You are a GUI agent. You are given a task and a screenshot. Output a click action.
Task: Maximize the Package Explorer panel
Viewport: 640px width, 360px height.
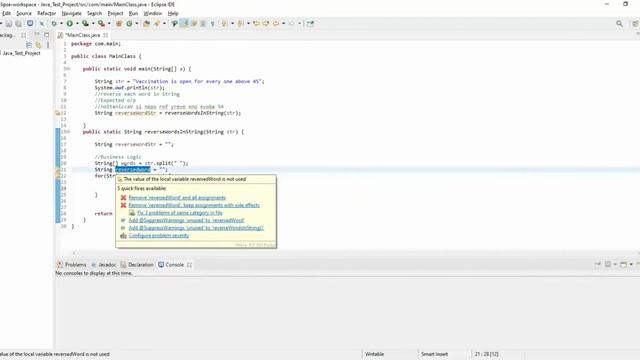(x=47, y=35)
